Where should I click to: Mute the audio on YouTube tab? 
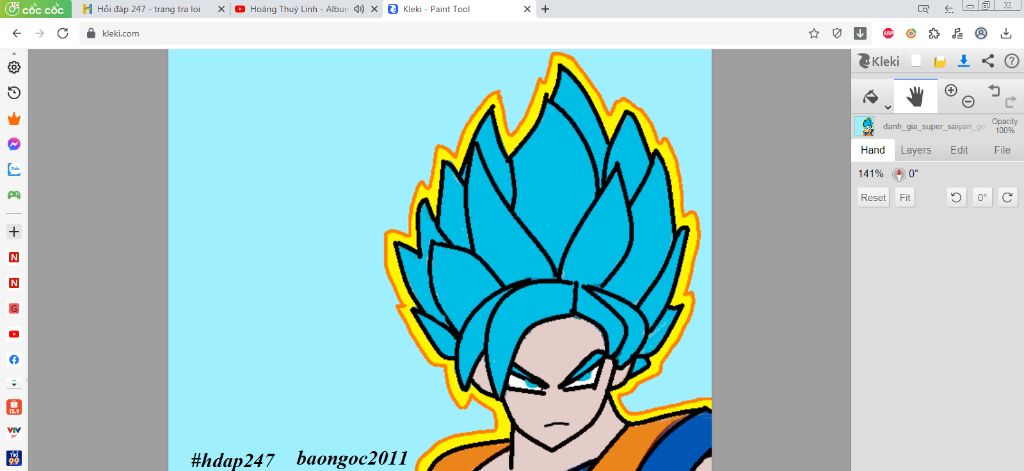coord(359,9)
